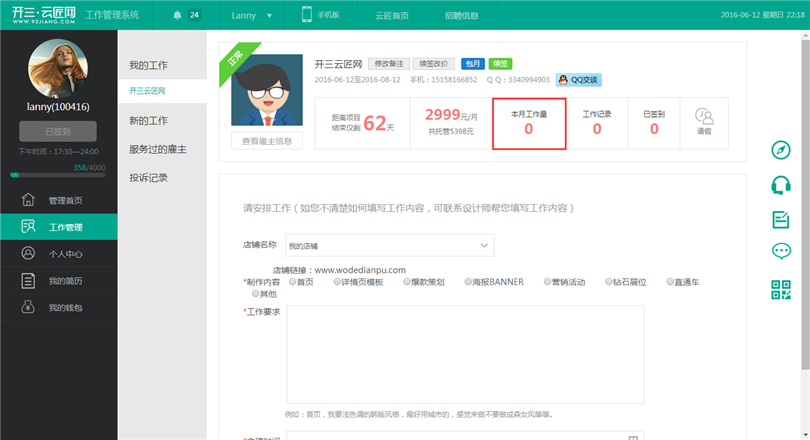Click the note edit icon on right

781,219
